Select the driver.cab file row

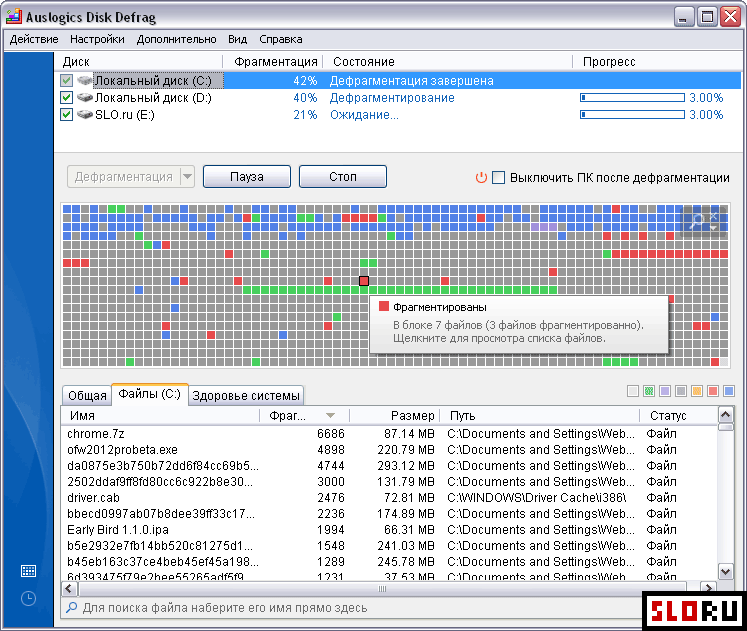tap(390, 498)
